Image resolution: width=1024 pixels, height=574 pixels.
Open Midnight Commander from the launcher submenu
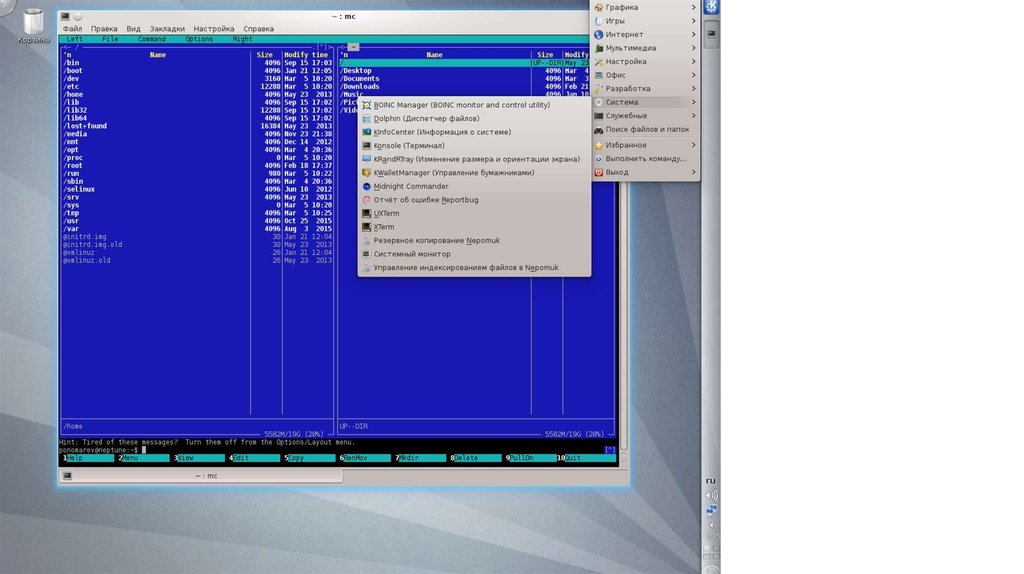pyautogui.click(x=410, y=186)
